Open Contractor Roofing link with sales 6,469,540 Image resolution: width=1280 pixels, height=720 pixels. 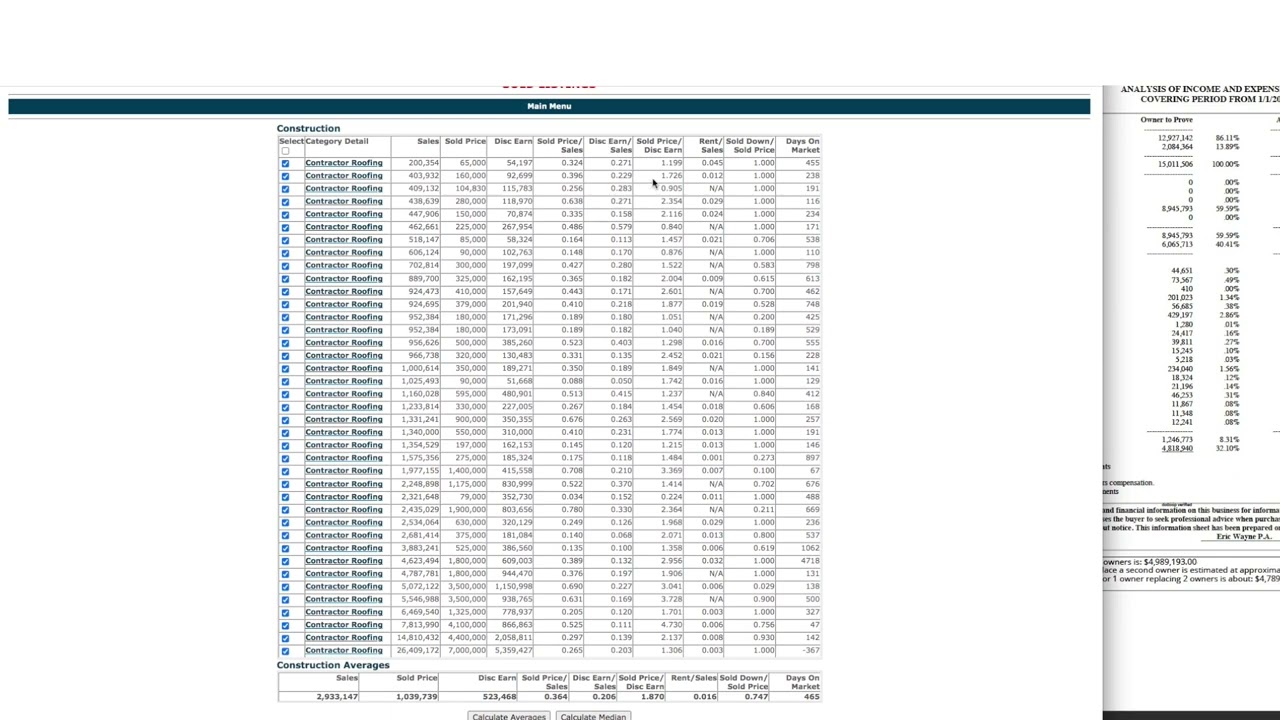click(x=344, y=612)
